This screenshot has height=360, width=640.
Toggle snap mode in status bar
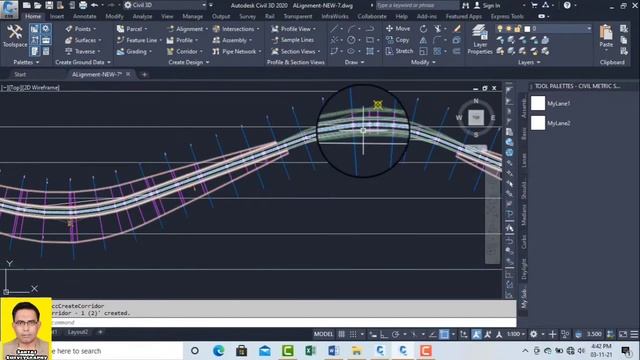[353, 334]
